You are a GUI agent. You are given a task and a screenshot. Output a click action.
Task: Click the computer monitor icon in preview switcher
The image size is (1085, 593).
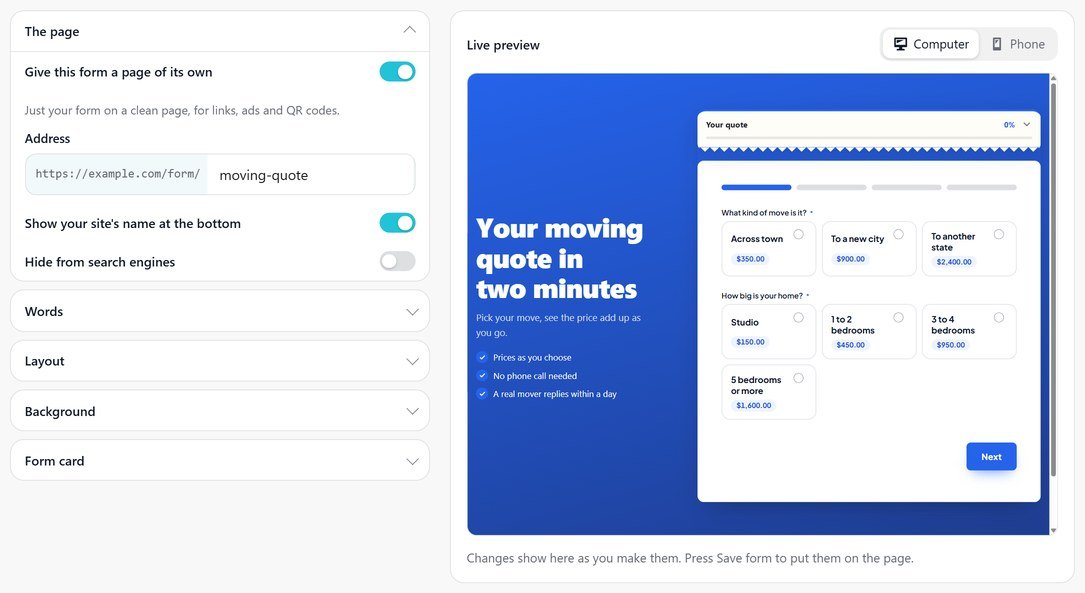(x=900, y=44)
